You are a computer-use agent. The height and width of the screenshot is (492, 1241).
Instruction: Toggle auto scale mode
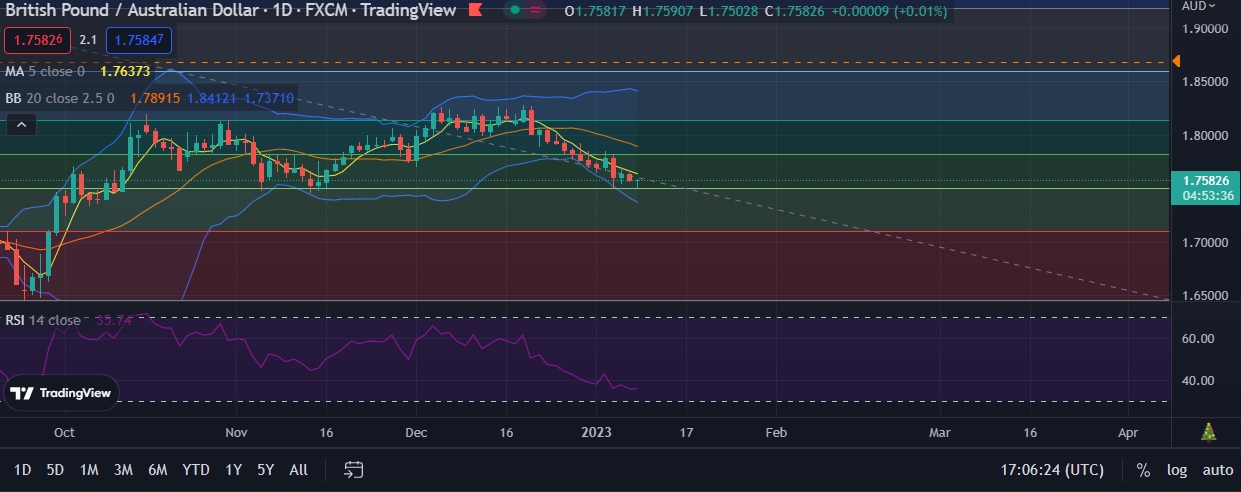[x=1217, y=470]
